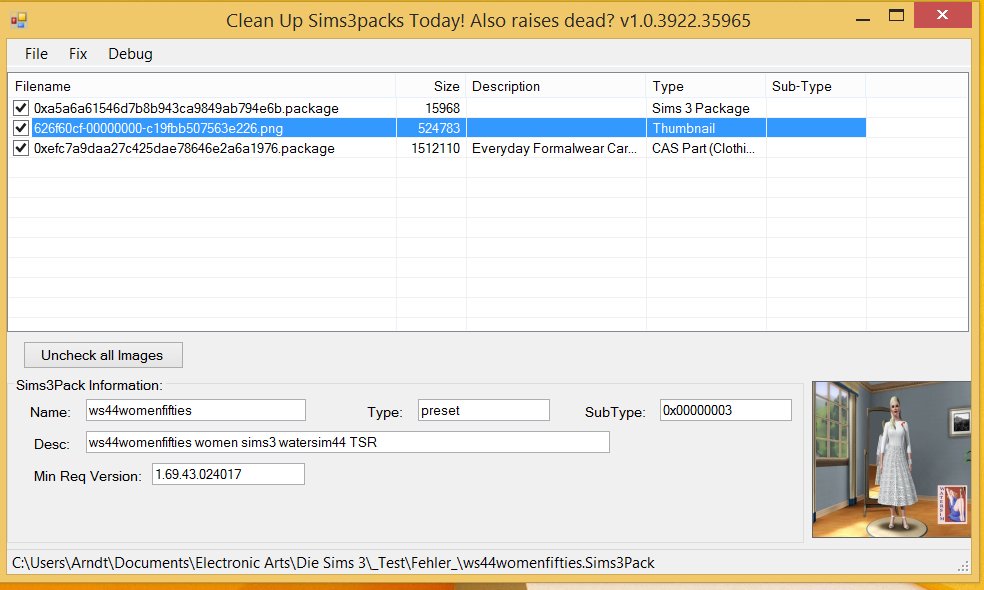This screenshot has height=590, width=984.
Task: Toggle checkbox for the .png thumbnail file
Action: point(21,128)
